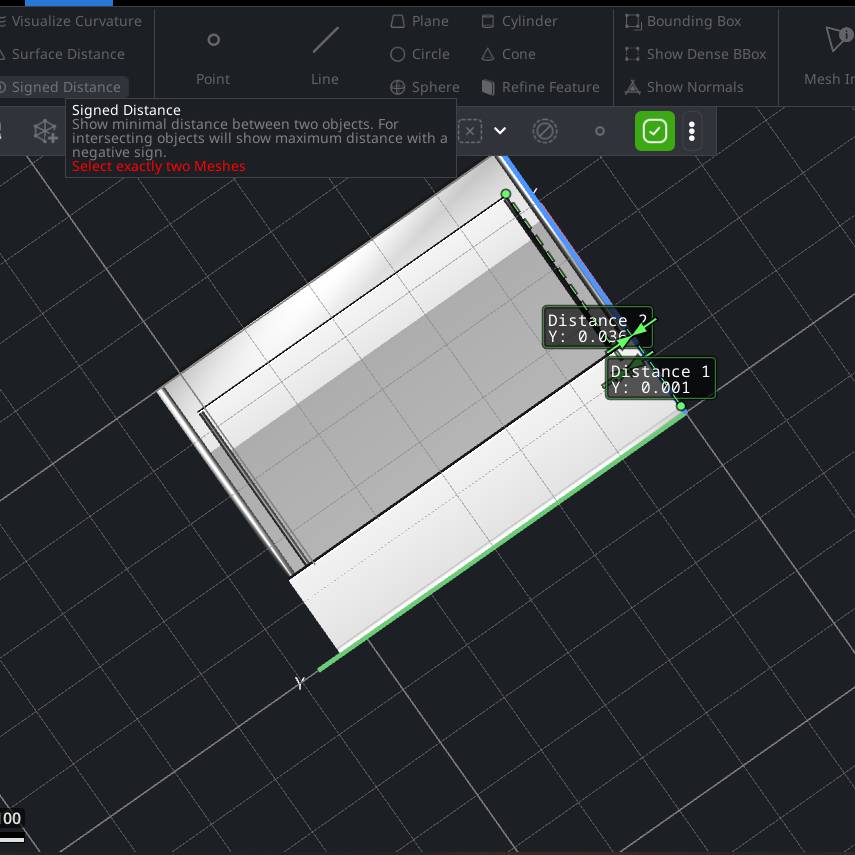Viewport: 855px width, 855px height.
Task: Select the Line feature tool
Action: click(325, 56)
